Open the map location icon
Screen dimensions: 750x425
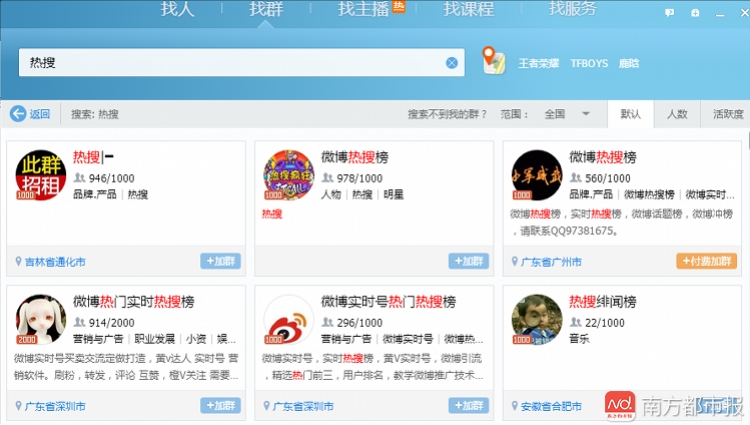pyautogui.click(x=494, y=60)
